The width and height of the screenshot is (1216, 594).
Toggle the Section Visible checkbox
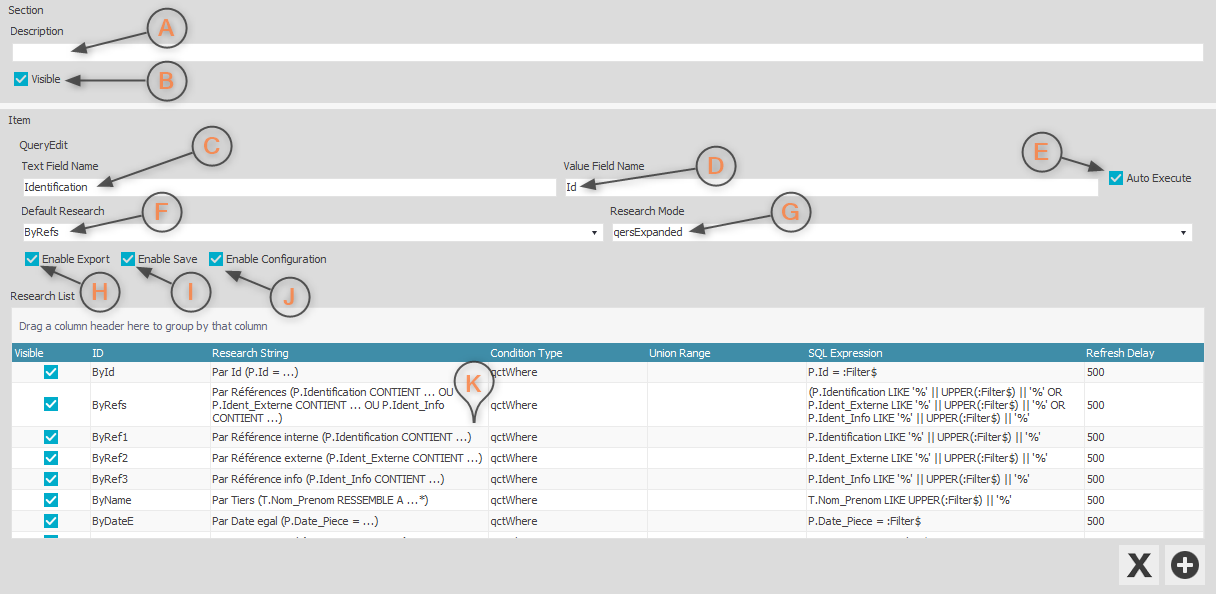click(21, 79)
